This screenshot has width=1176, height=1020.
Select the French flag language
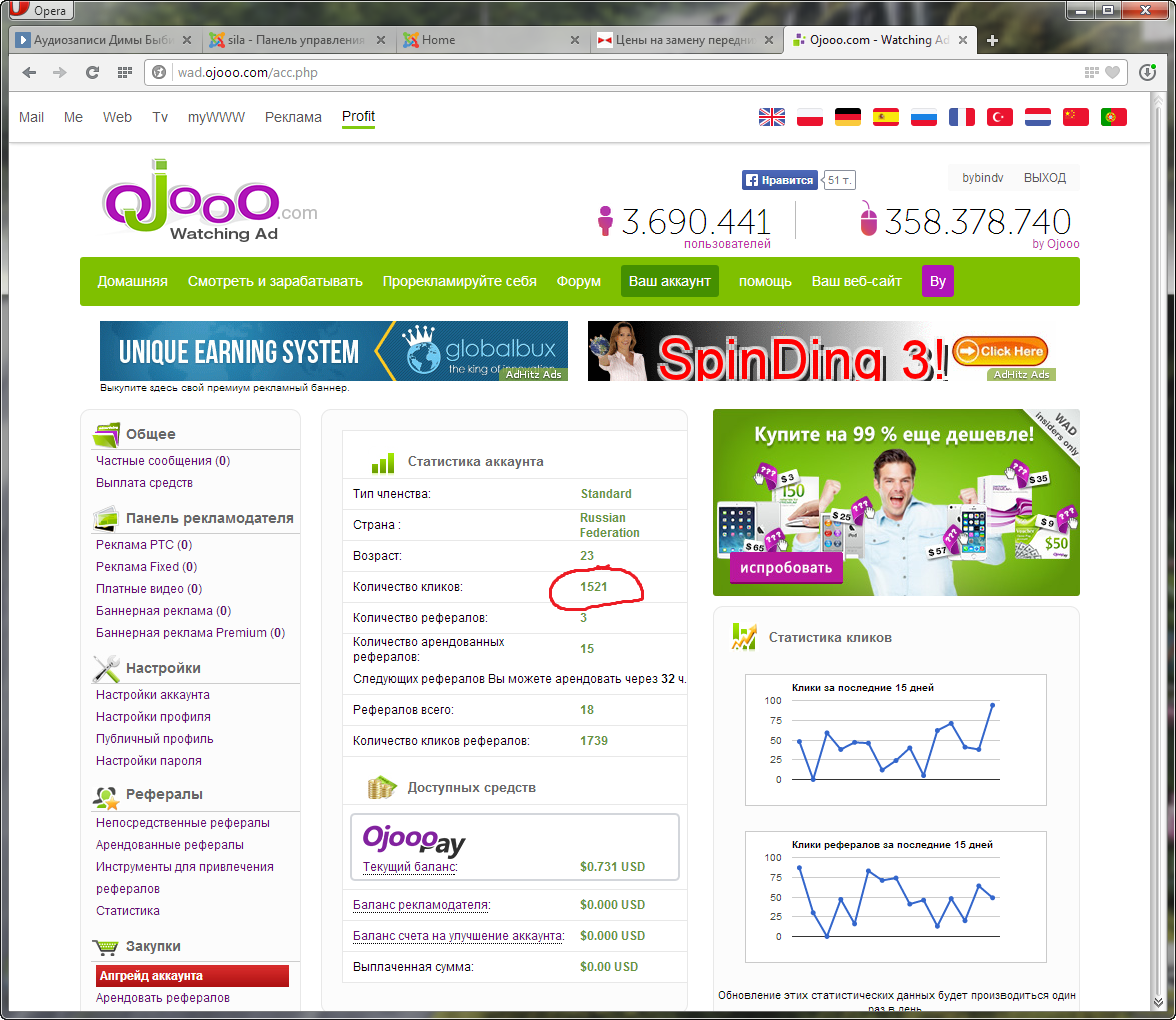tap(962, 117)
